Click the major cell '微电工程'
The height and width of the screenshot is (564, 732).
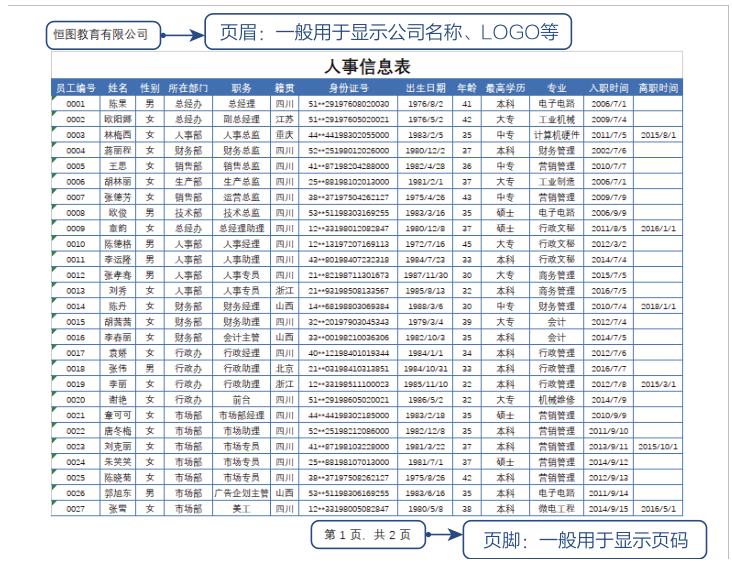pyautogui.click(x=556, y=509)
